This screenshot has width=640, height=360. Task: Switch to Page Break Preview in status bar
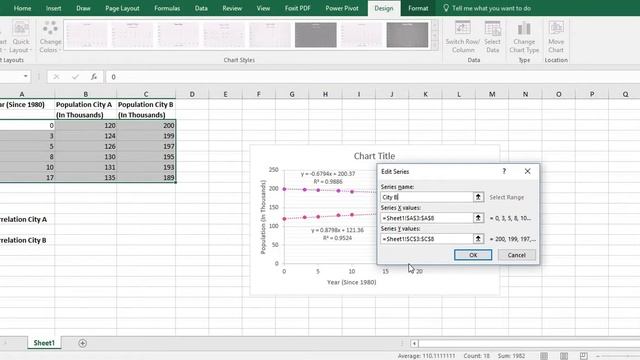pyautogui.click(x=584, y=356)
